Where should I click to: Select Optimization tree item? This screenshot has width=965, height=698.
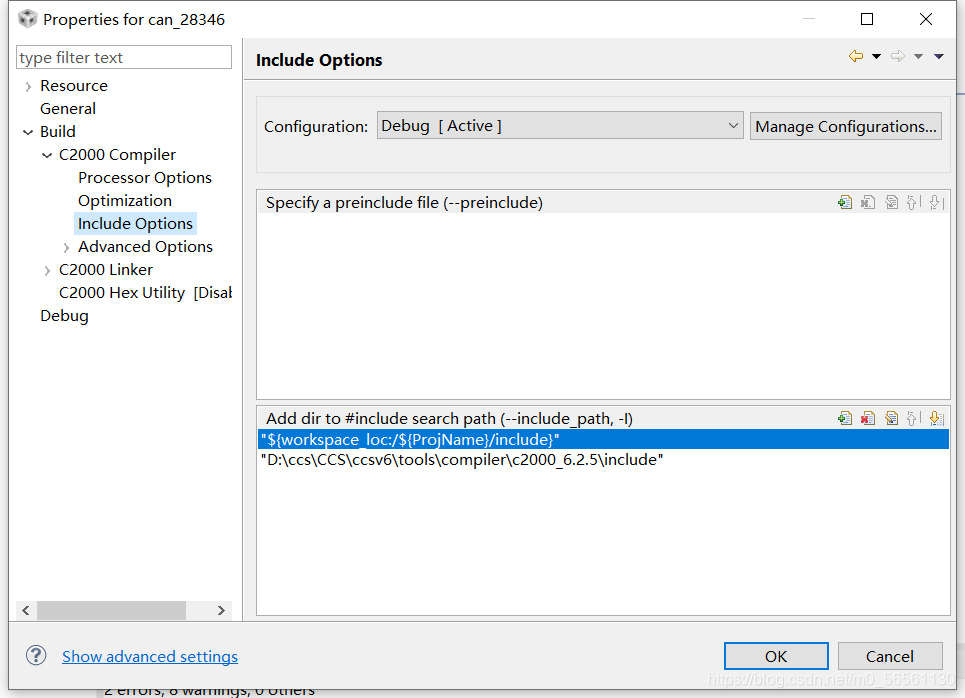coord(125,201)
